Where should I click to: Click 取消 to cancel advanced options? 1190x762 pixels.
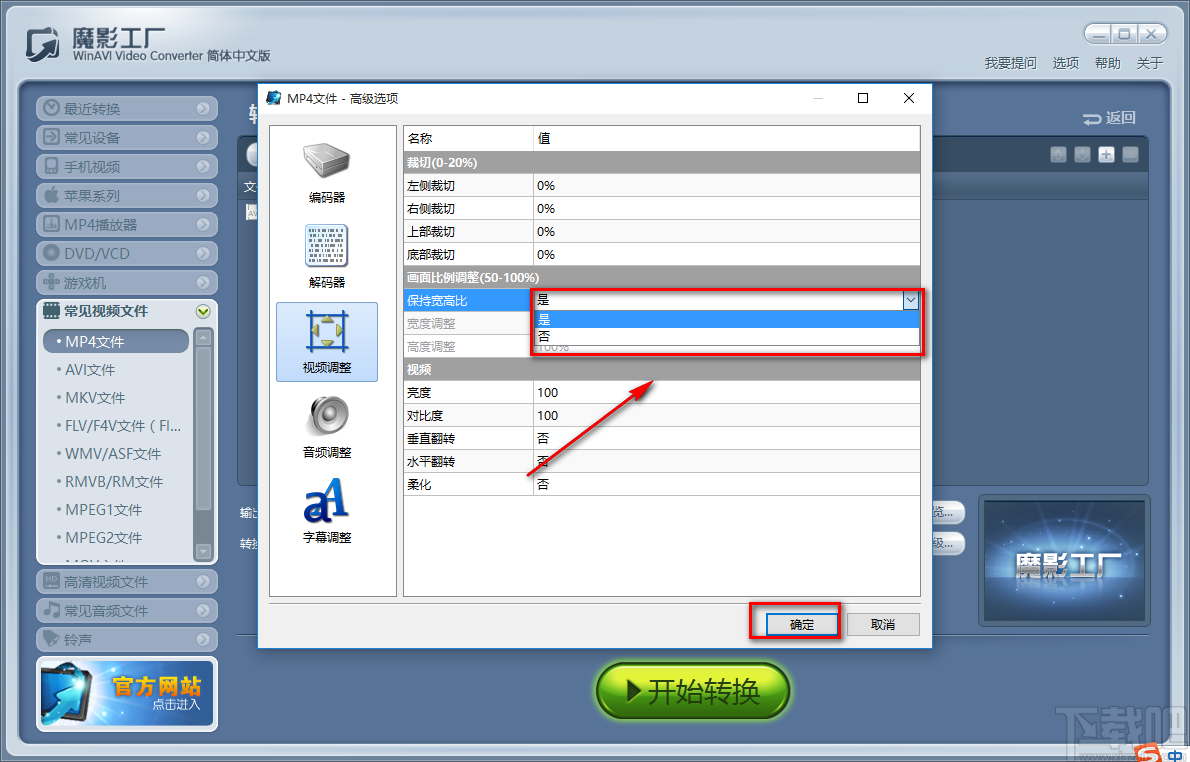pyautogui.click(x=883, y=625)
